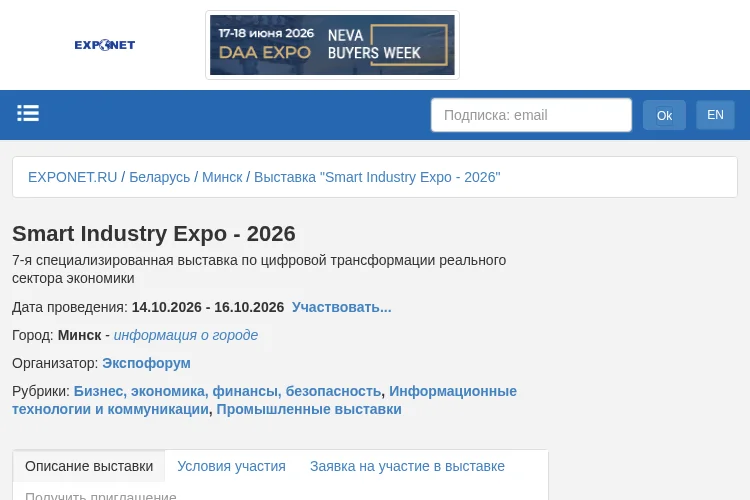Open the Беларусь breadcrumb link
Viewport: 750px width, 500px height.
(x=160, y=177)
